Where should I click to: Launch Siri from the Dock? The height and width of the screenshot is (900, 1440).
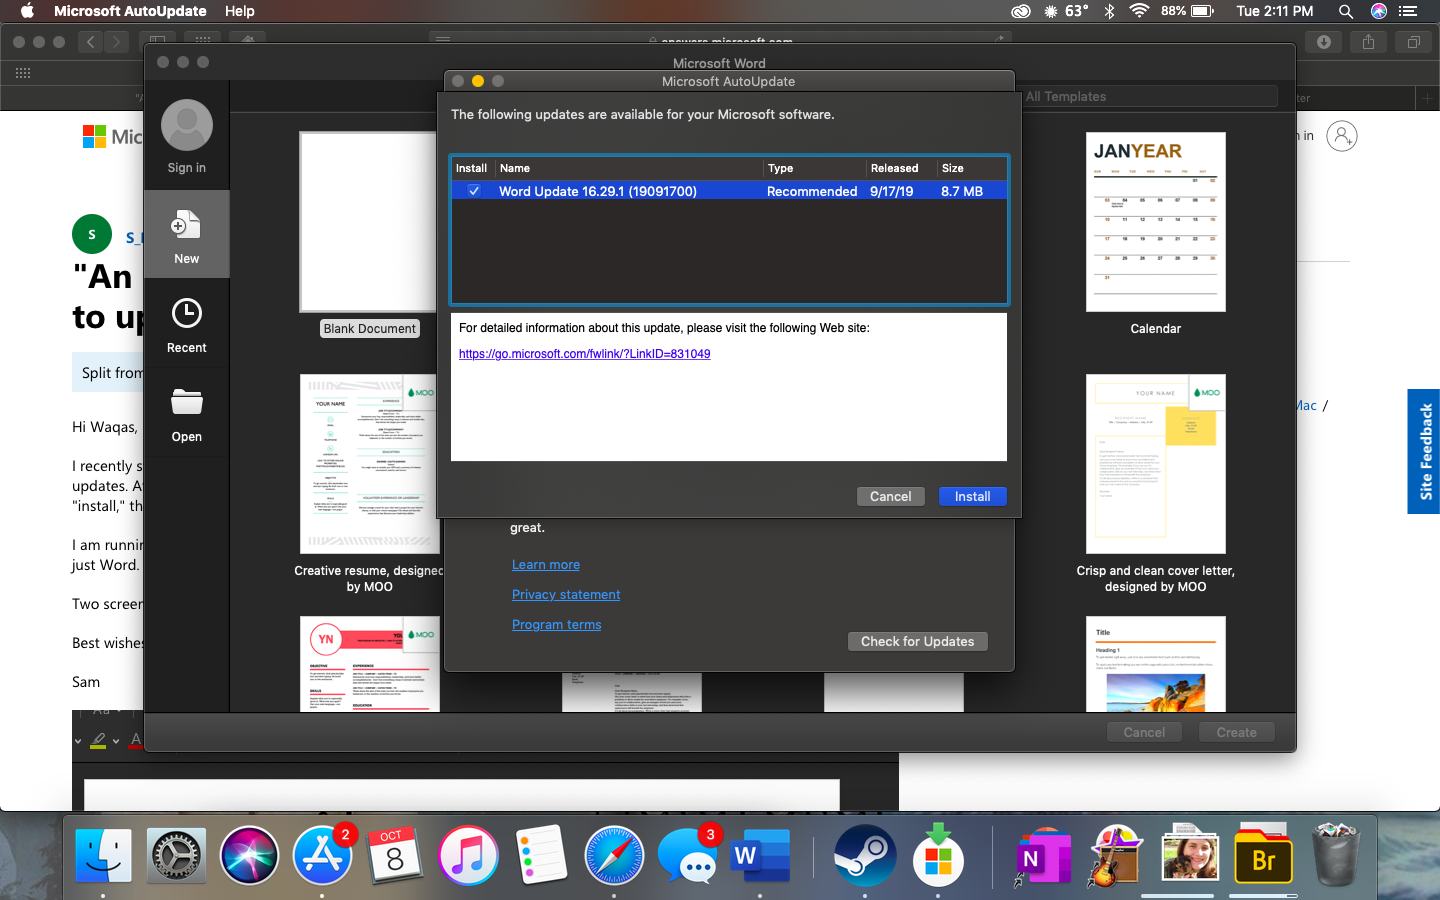[249, 856]
